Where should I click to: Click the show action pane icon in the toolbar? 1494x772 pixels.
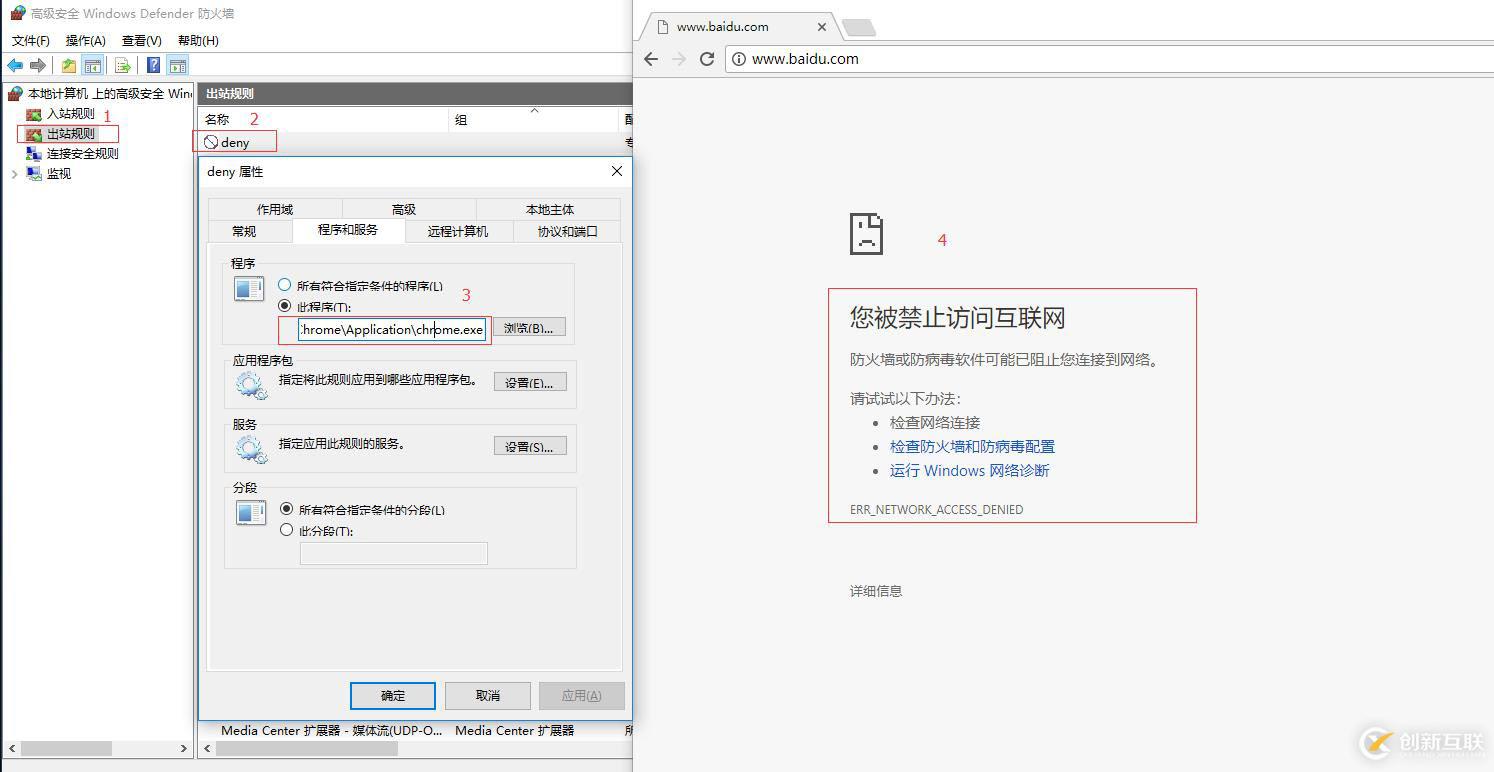(178, 65)
